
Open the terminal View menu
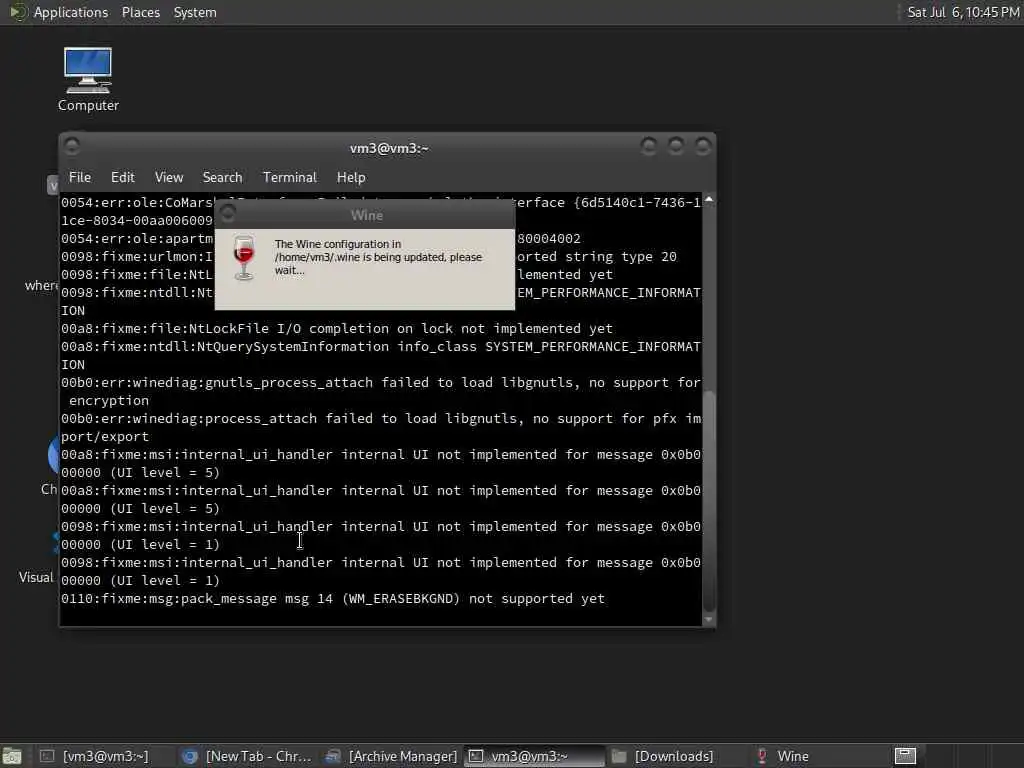point(168,177)
